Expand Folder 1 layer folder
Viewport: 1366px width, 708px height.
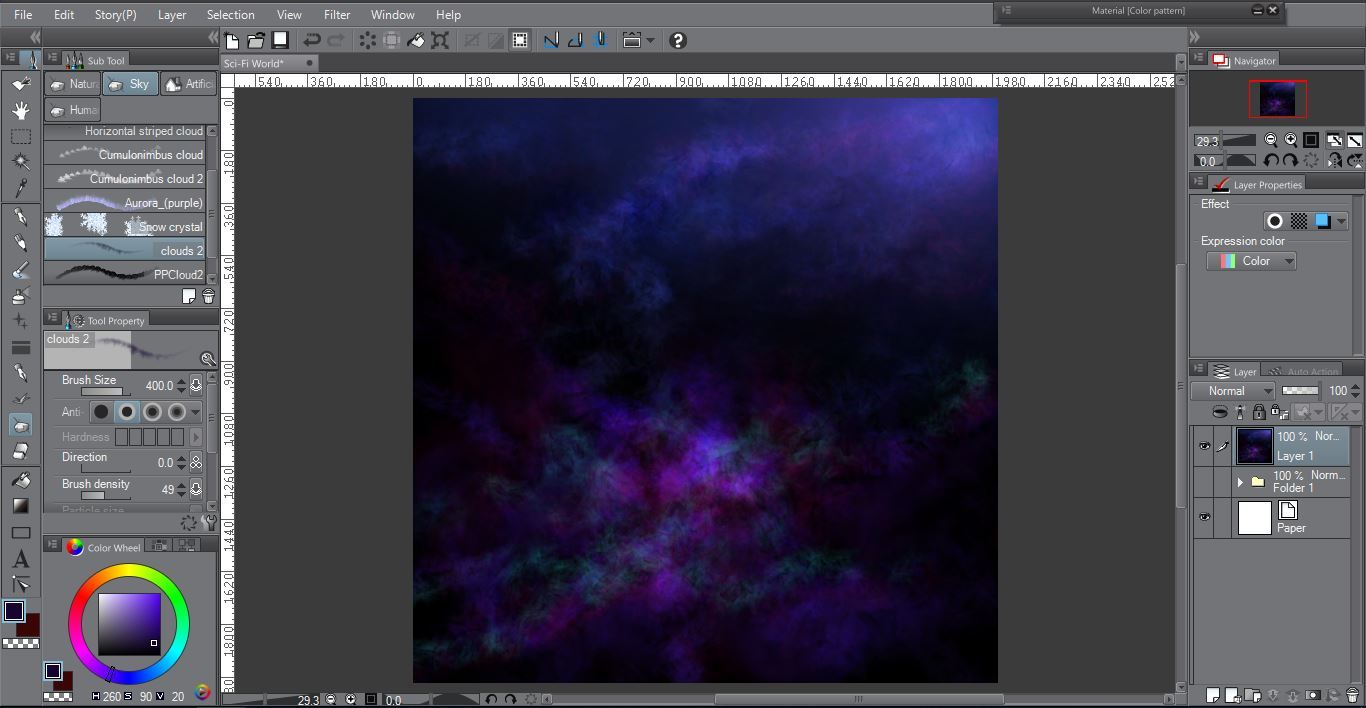point(1240,482)
